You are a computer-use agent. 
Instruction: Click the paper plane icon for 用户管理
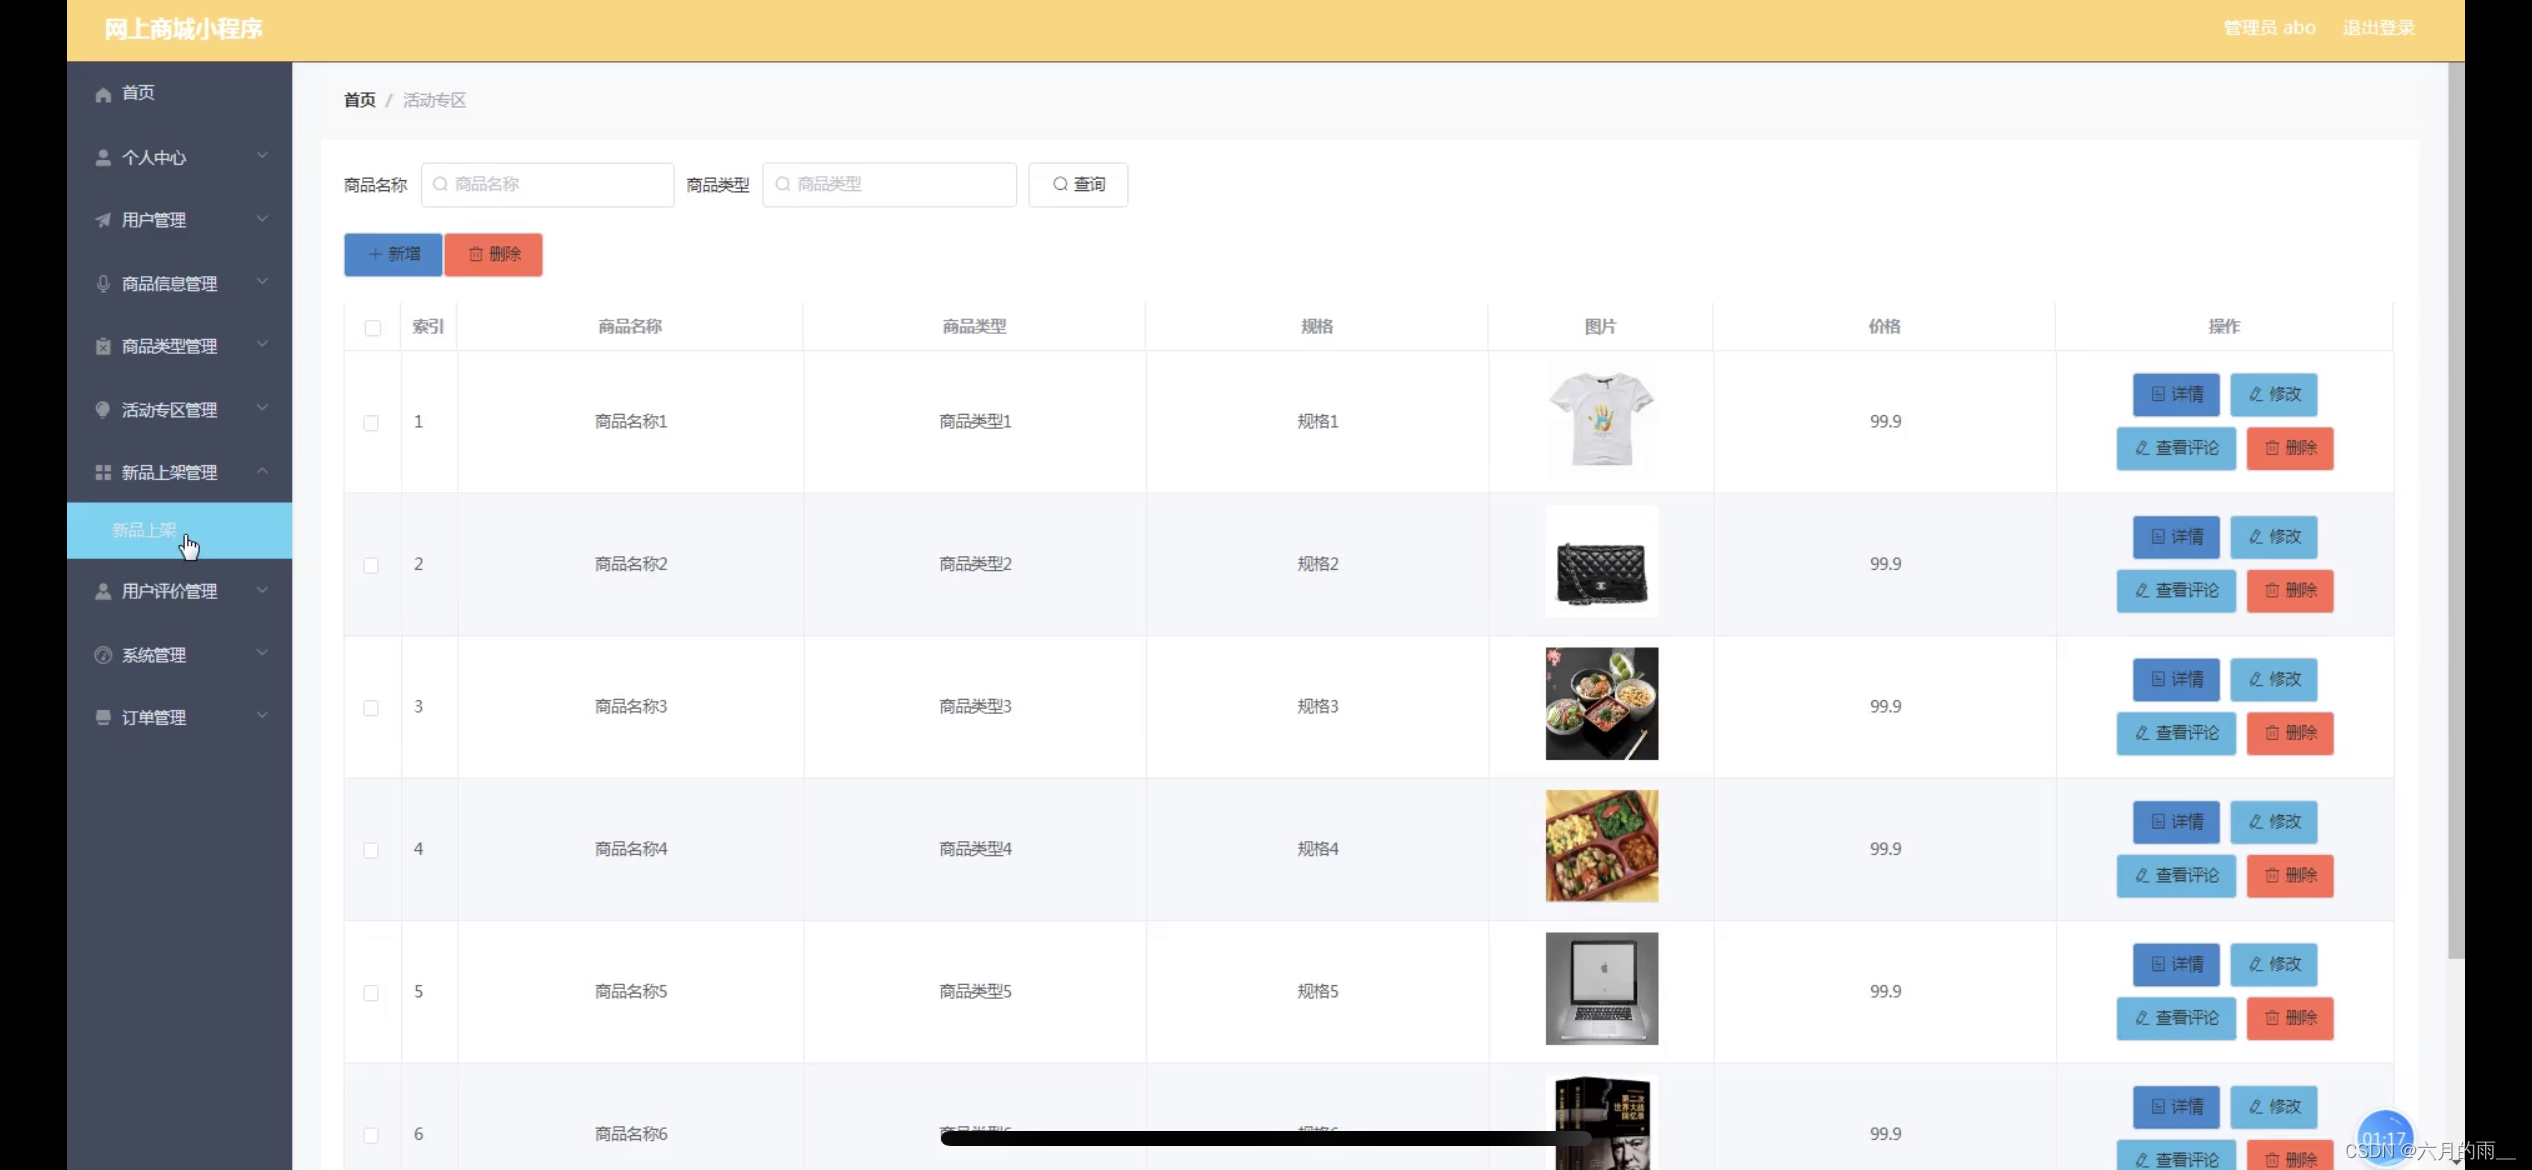(x=103, y=220)
